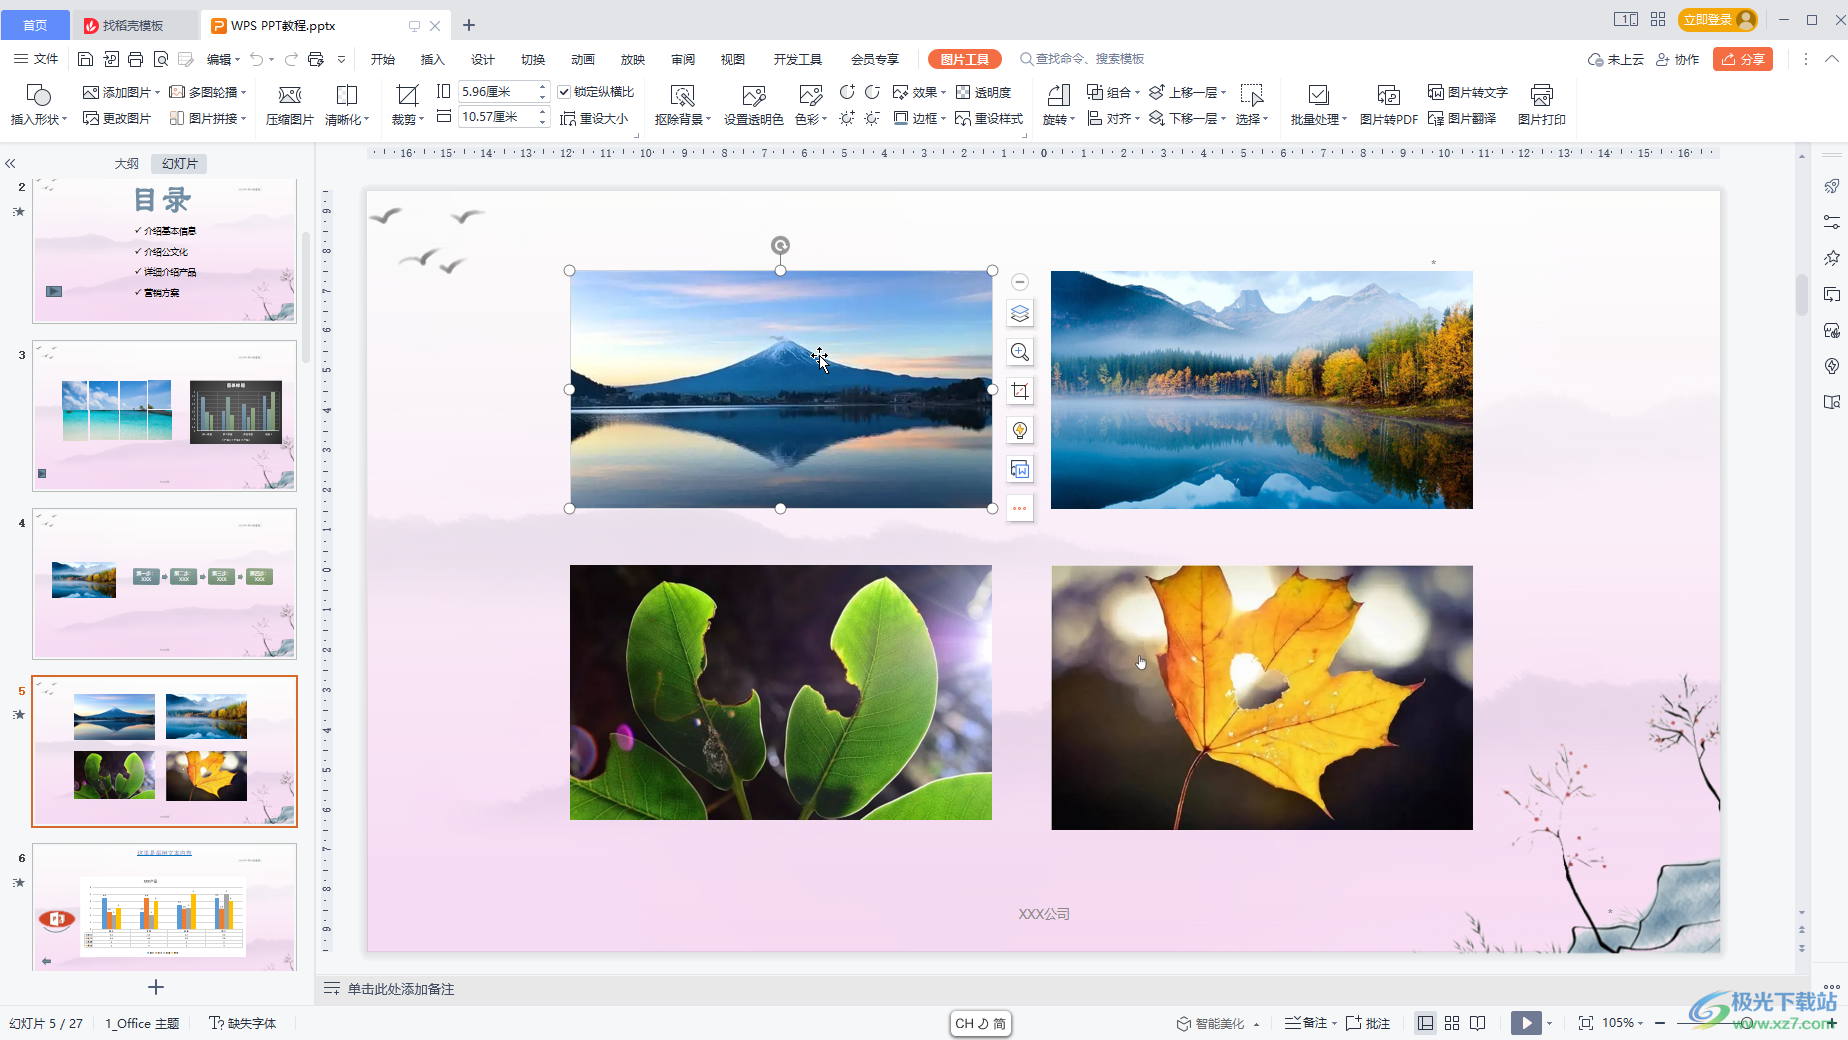The width and height of the screenshot is (1848, 1040).
Task: Open the Insert Shape (插入形状) tool
Action: pos(39,104)
